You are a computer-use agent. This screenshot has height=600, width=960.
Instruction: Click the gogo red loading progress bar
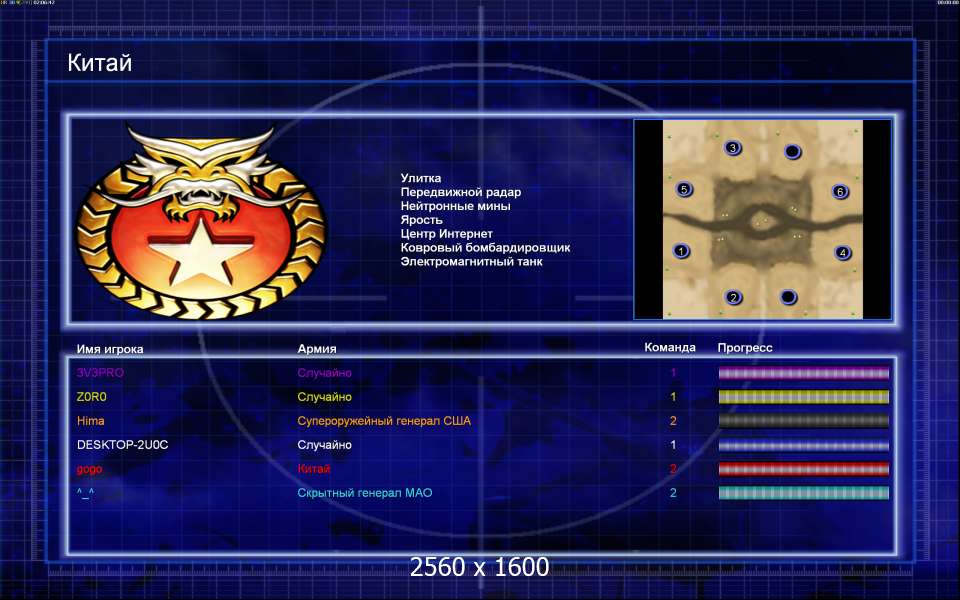(x=803, y=469)
